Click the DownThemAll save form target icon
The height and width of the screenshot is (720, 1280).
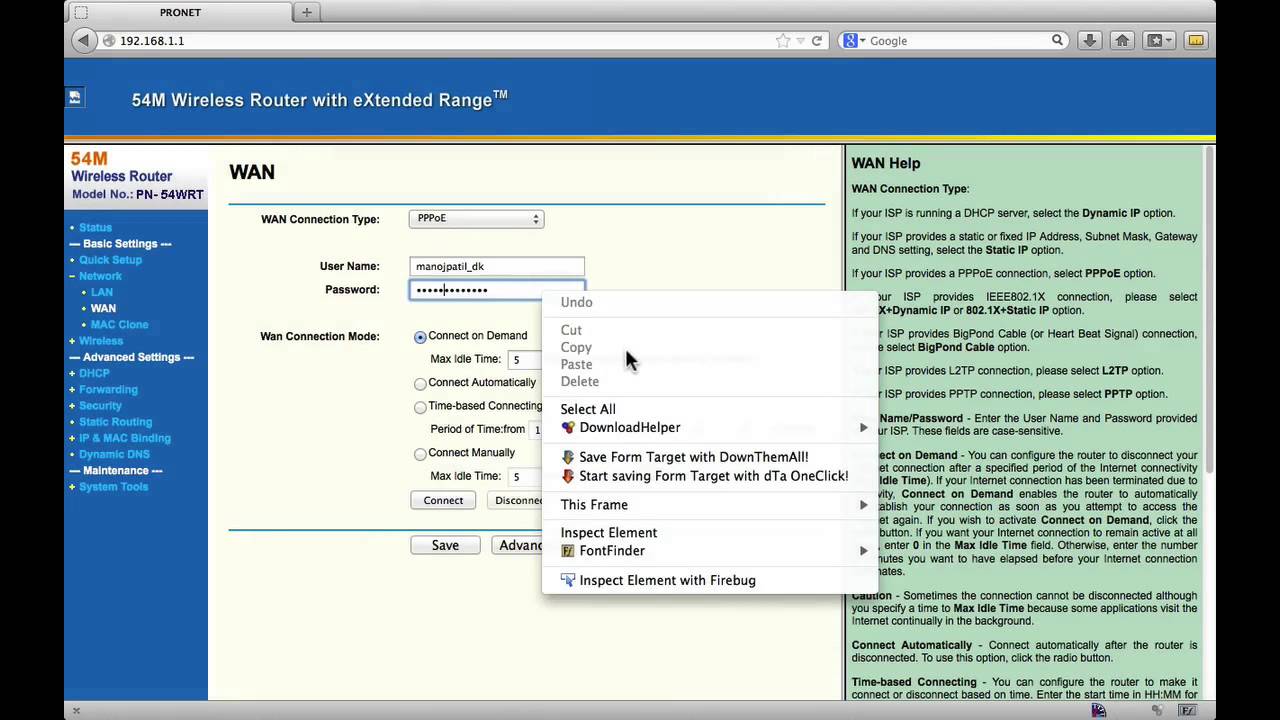coord(568,457)
